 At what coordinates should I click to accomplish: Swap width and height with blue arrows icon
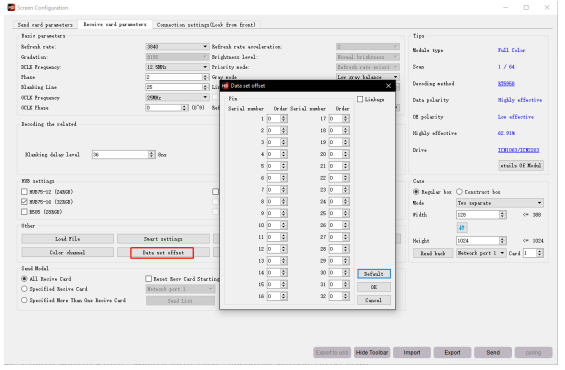click(462, 228)
